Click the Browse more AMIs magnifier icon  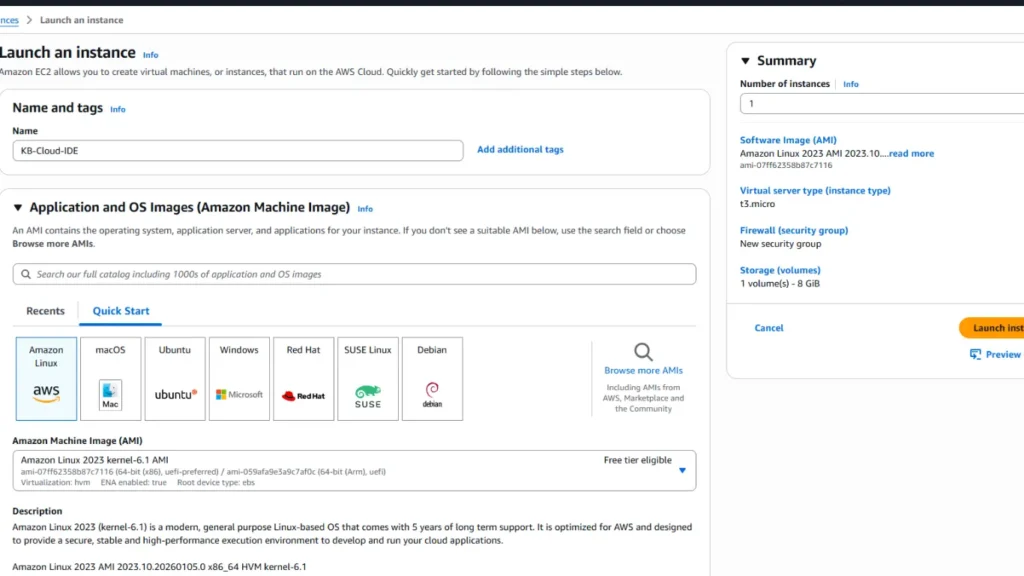[x=643, y=352]
